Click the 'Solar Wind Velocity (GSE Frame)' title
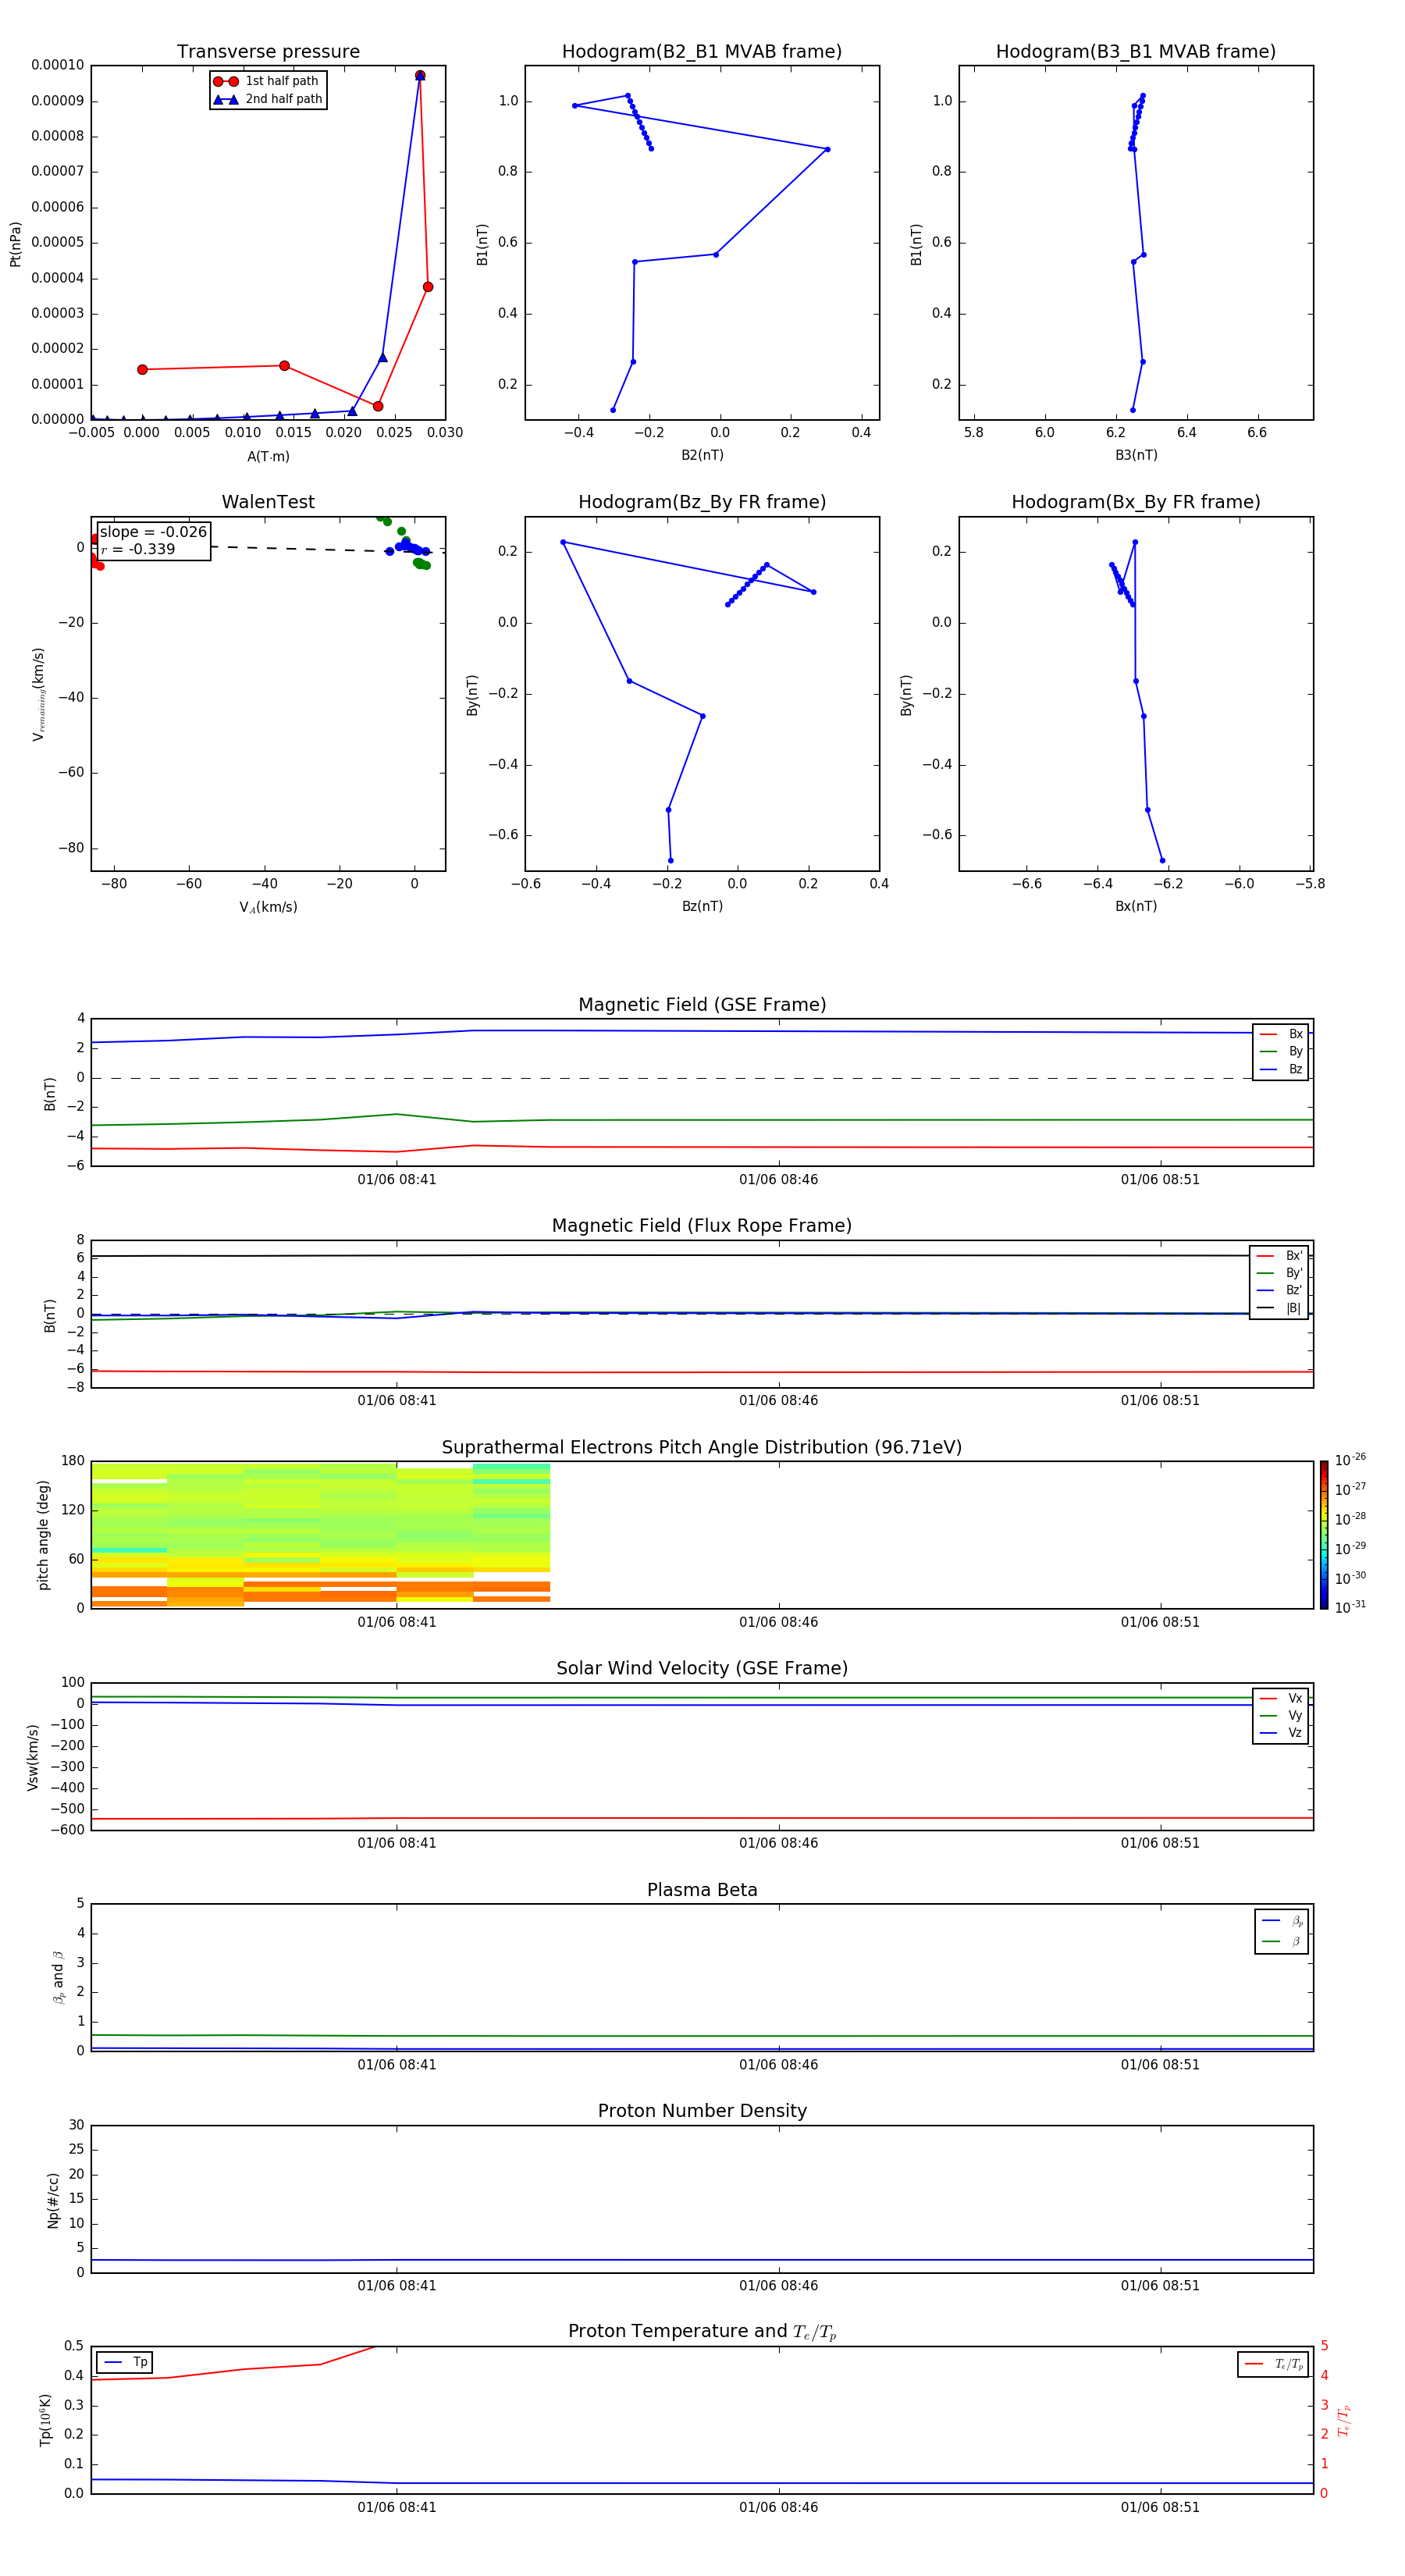The height and width of the screenshot is (2576, 1405). 702,1668
